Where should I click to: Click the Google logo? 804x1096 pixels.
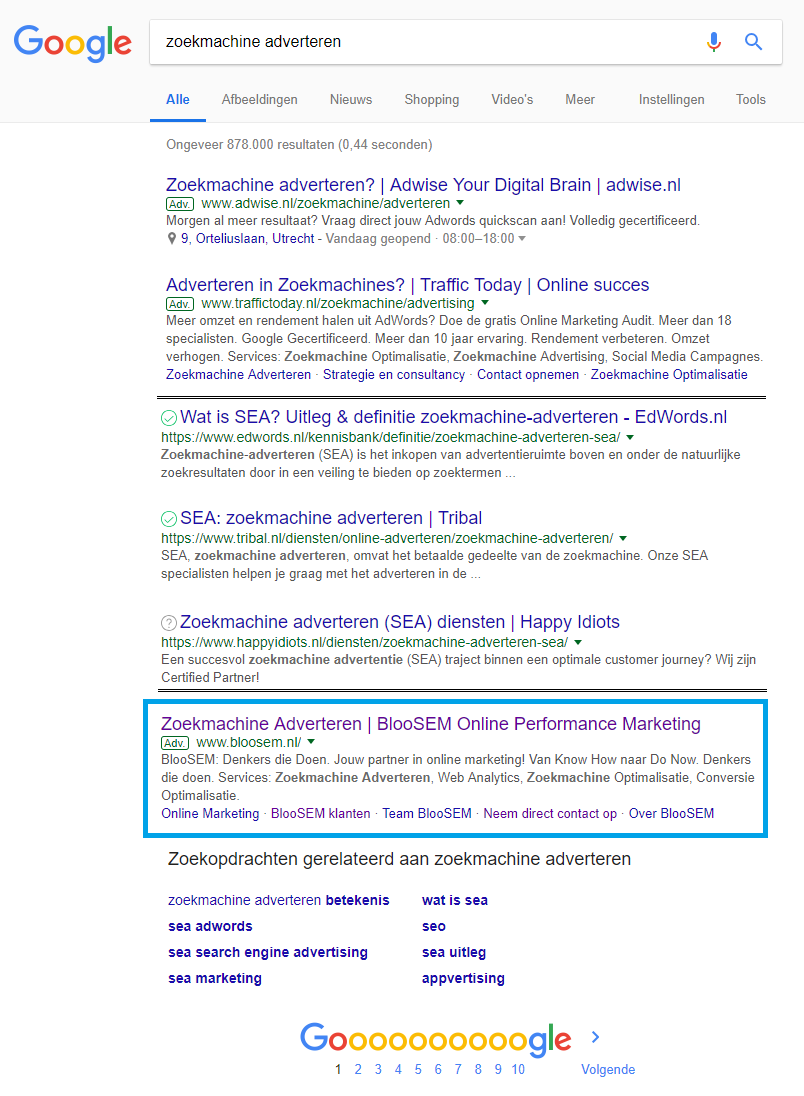(72, 42)
